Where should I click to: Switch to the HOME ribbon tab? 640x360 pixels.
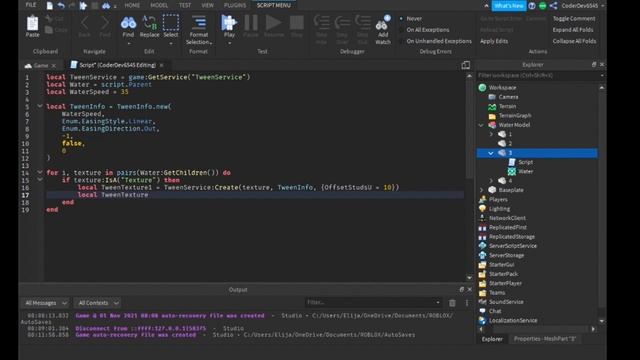tap(132, 5)
